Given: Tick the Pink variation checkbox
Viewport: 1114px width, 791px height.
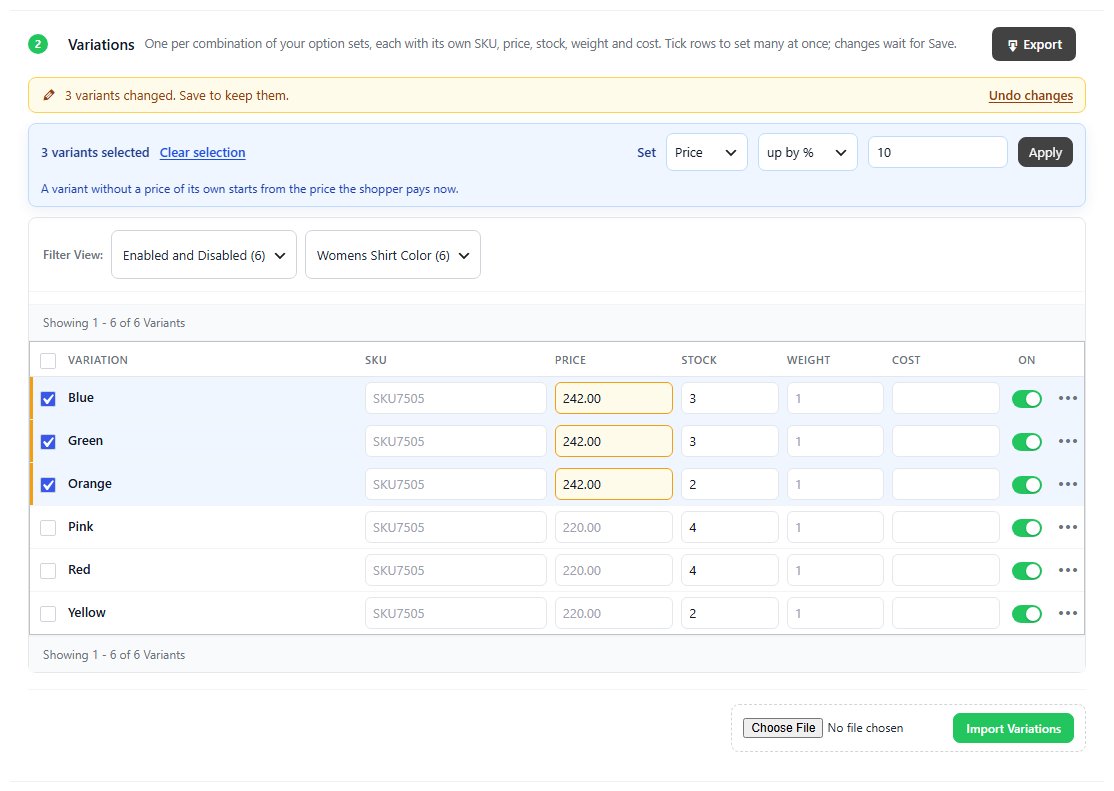Looking at the screenshot, I should (x=48, y=528).
